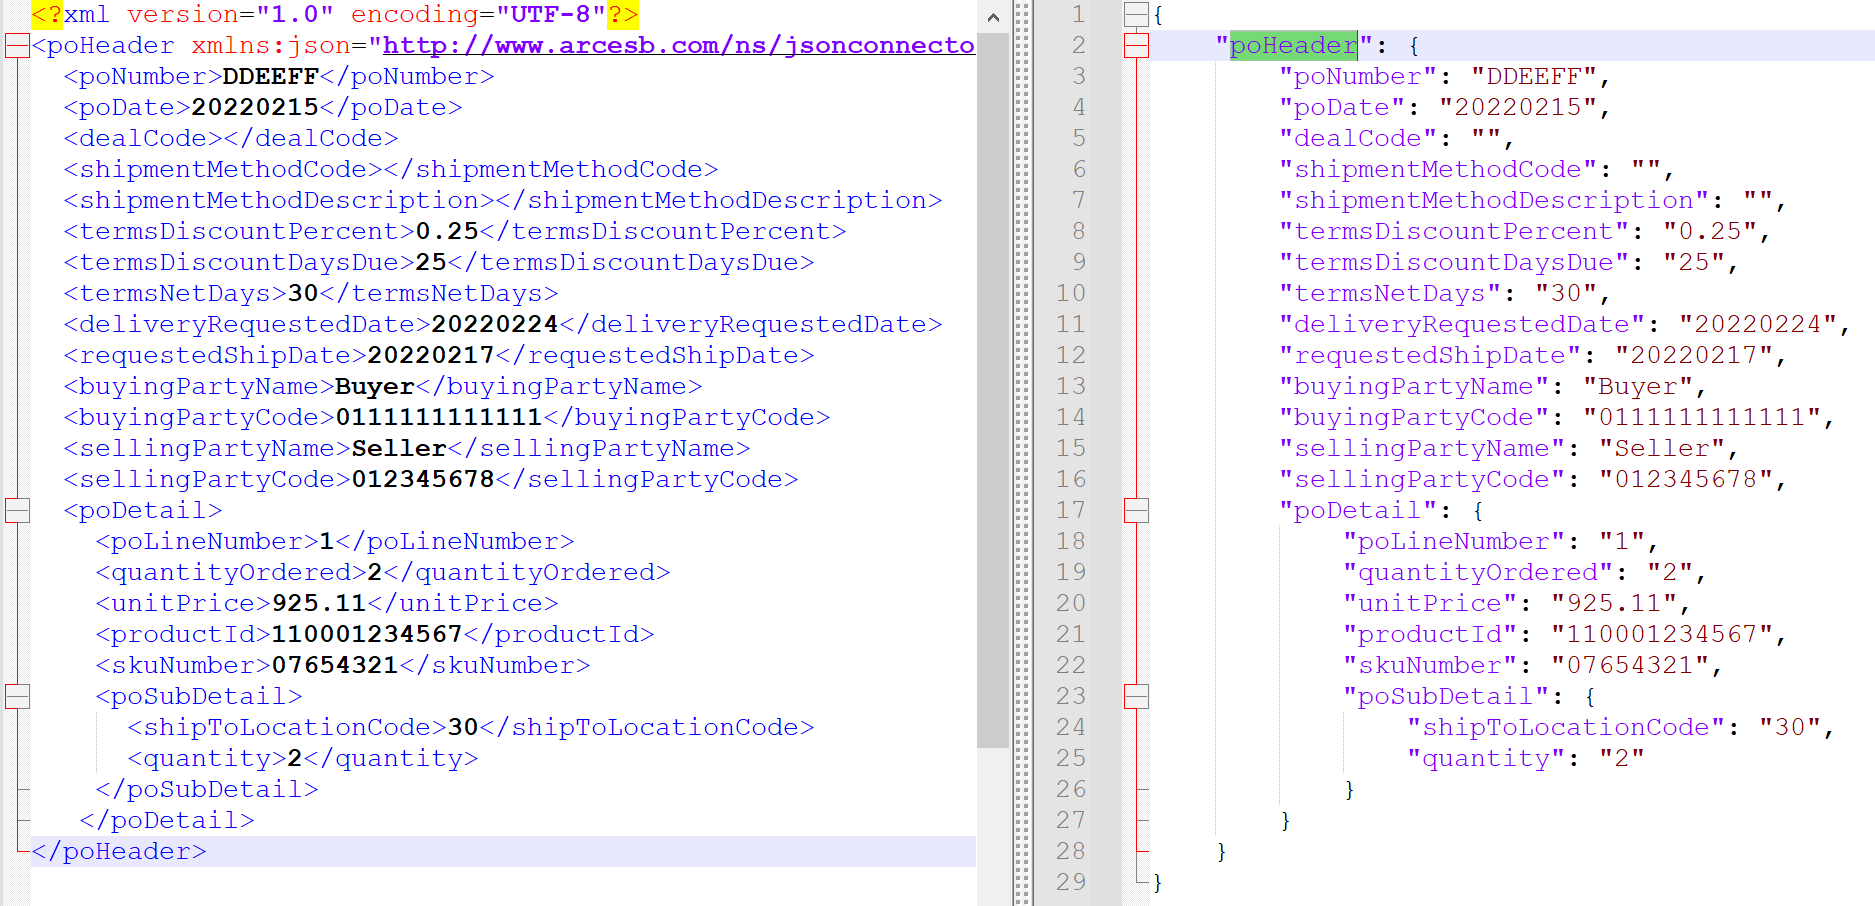The image size is (1875, 906).
Task: Click the XML pane vertical scrollbar thumb
Action: coord(992,390)
